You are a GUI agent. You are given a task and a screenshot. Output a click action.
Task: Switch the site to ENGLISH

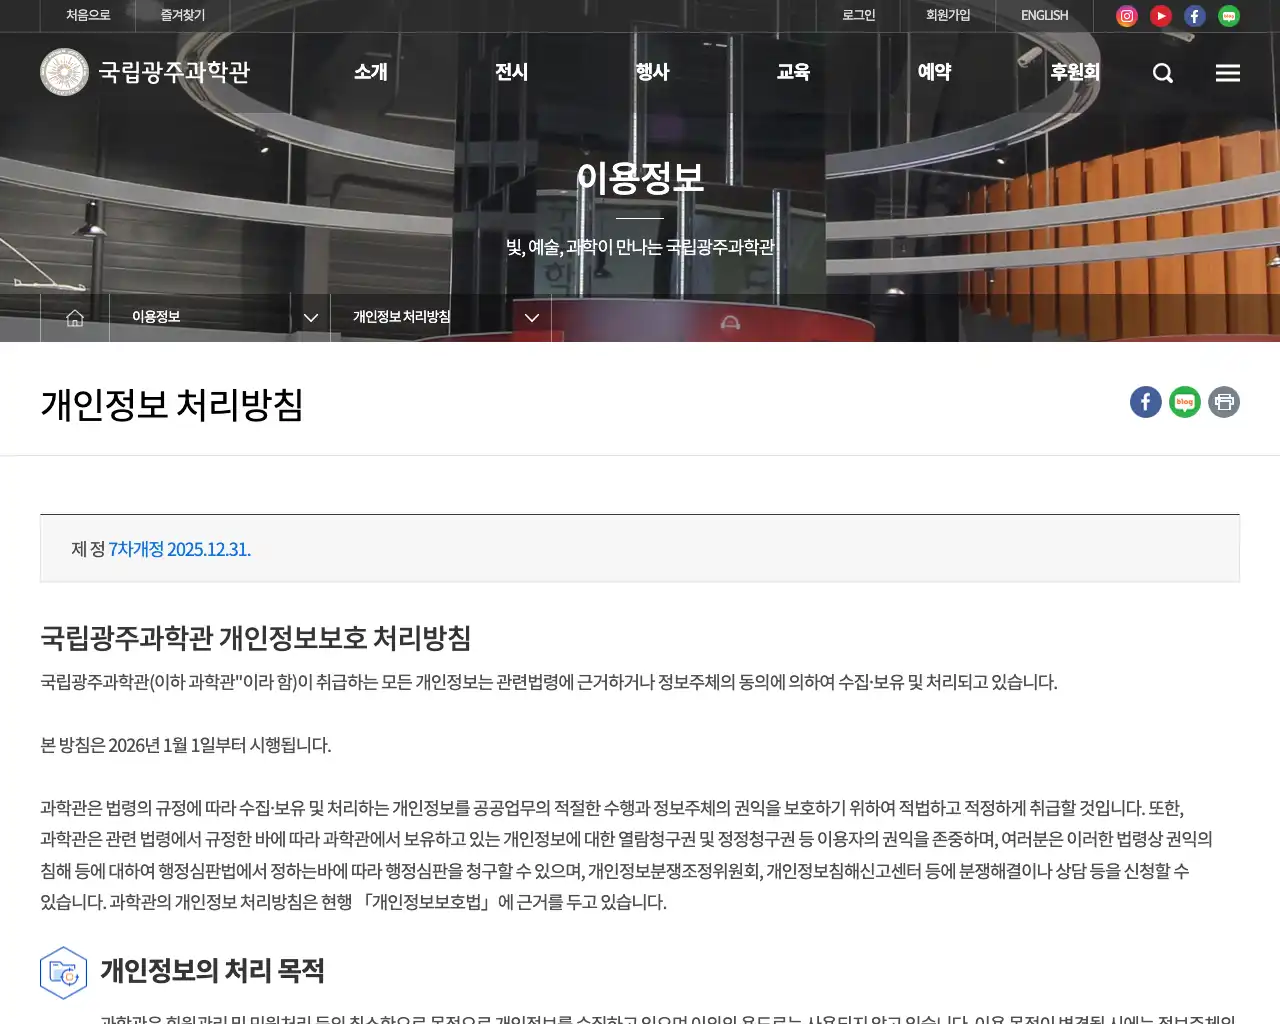tap(1044, 16)
